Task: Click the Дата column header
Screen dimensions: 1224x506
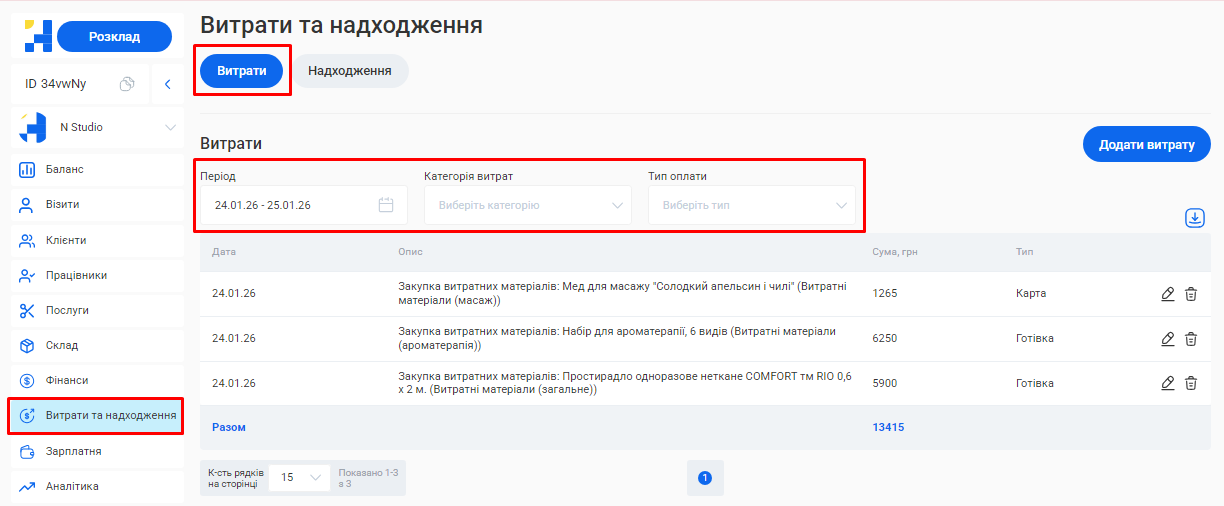Action: [223, 251]
